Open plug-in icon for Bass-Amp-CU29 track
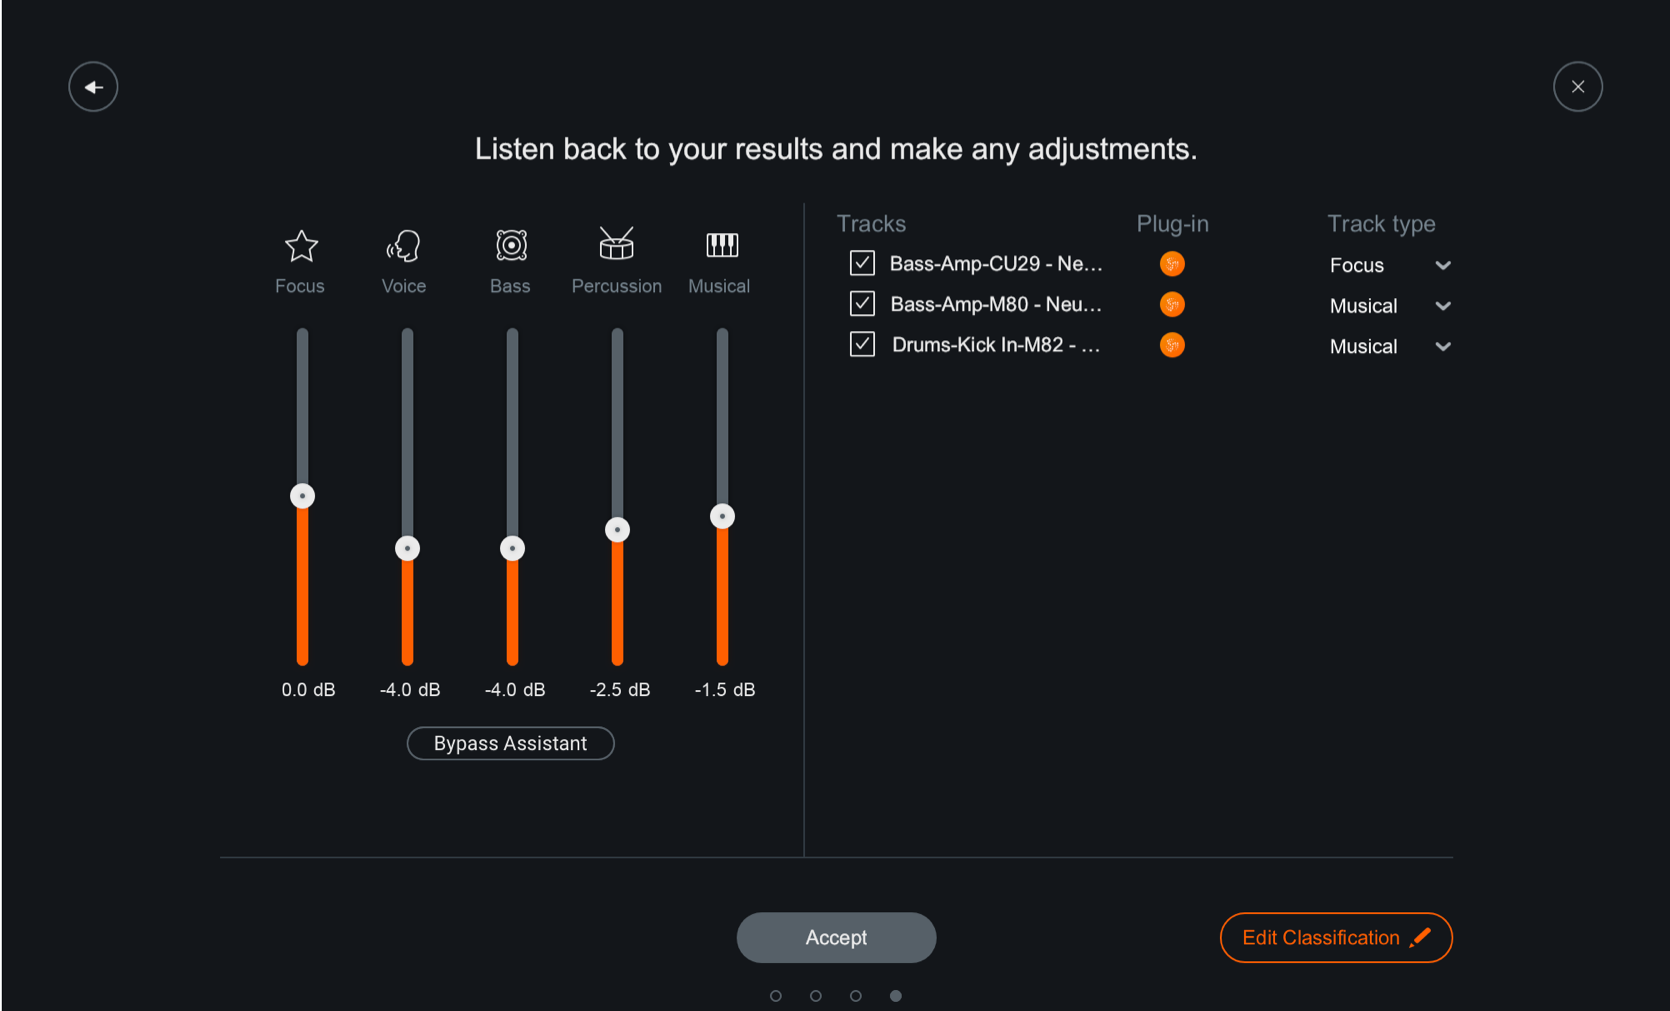Screen dimensions: 1670x1011 1172,264
